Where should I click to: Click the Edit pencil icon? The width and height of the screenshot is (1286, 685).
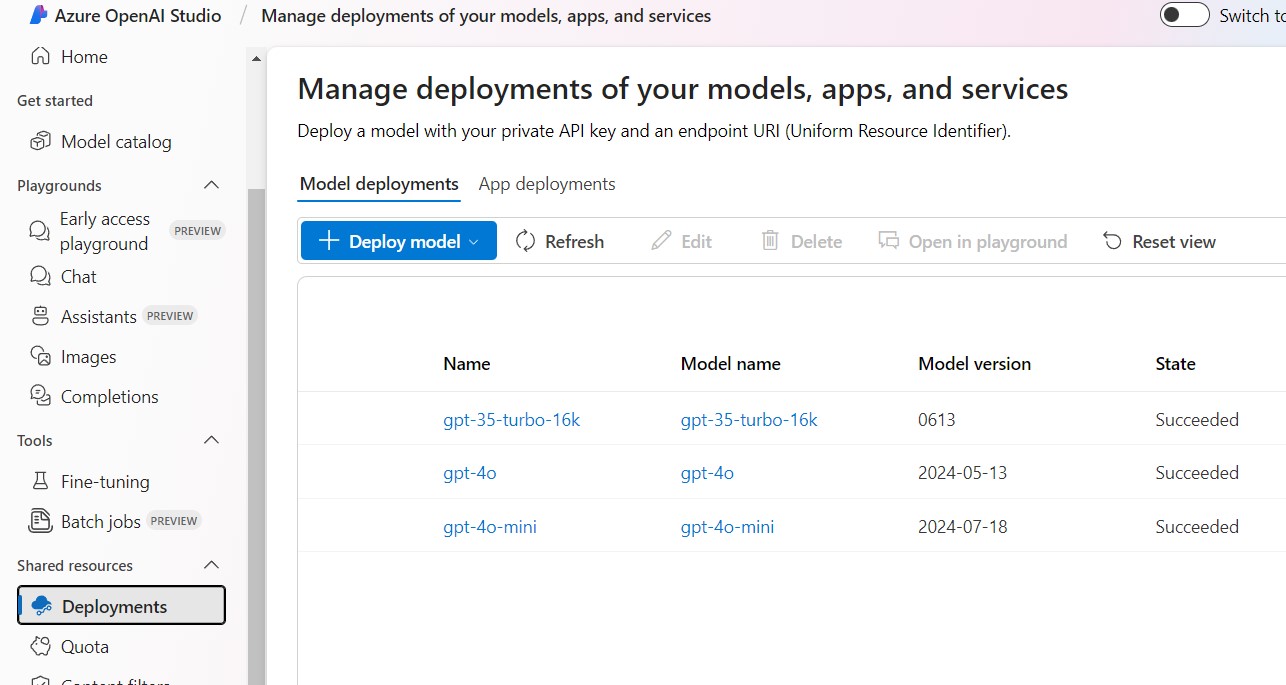(x=661, y=241)
